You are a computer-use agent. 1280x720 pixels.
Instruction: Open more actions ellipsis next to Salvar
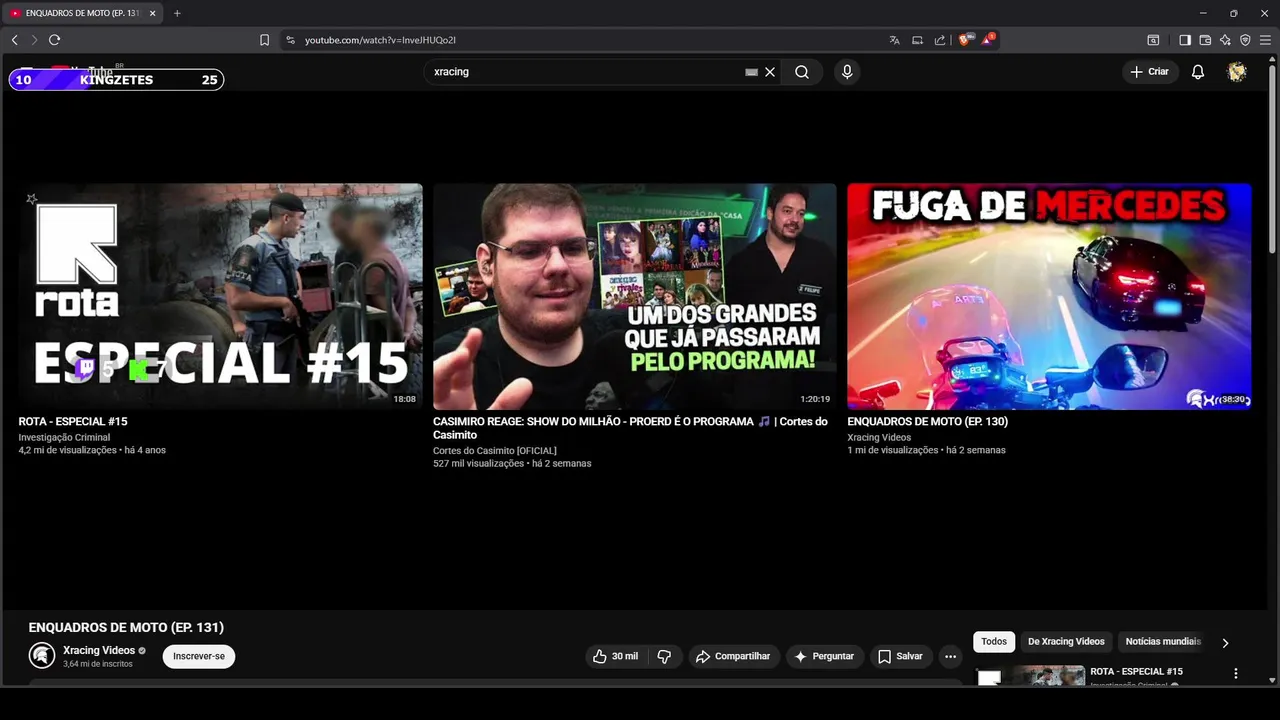click(950, 656)
